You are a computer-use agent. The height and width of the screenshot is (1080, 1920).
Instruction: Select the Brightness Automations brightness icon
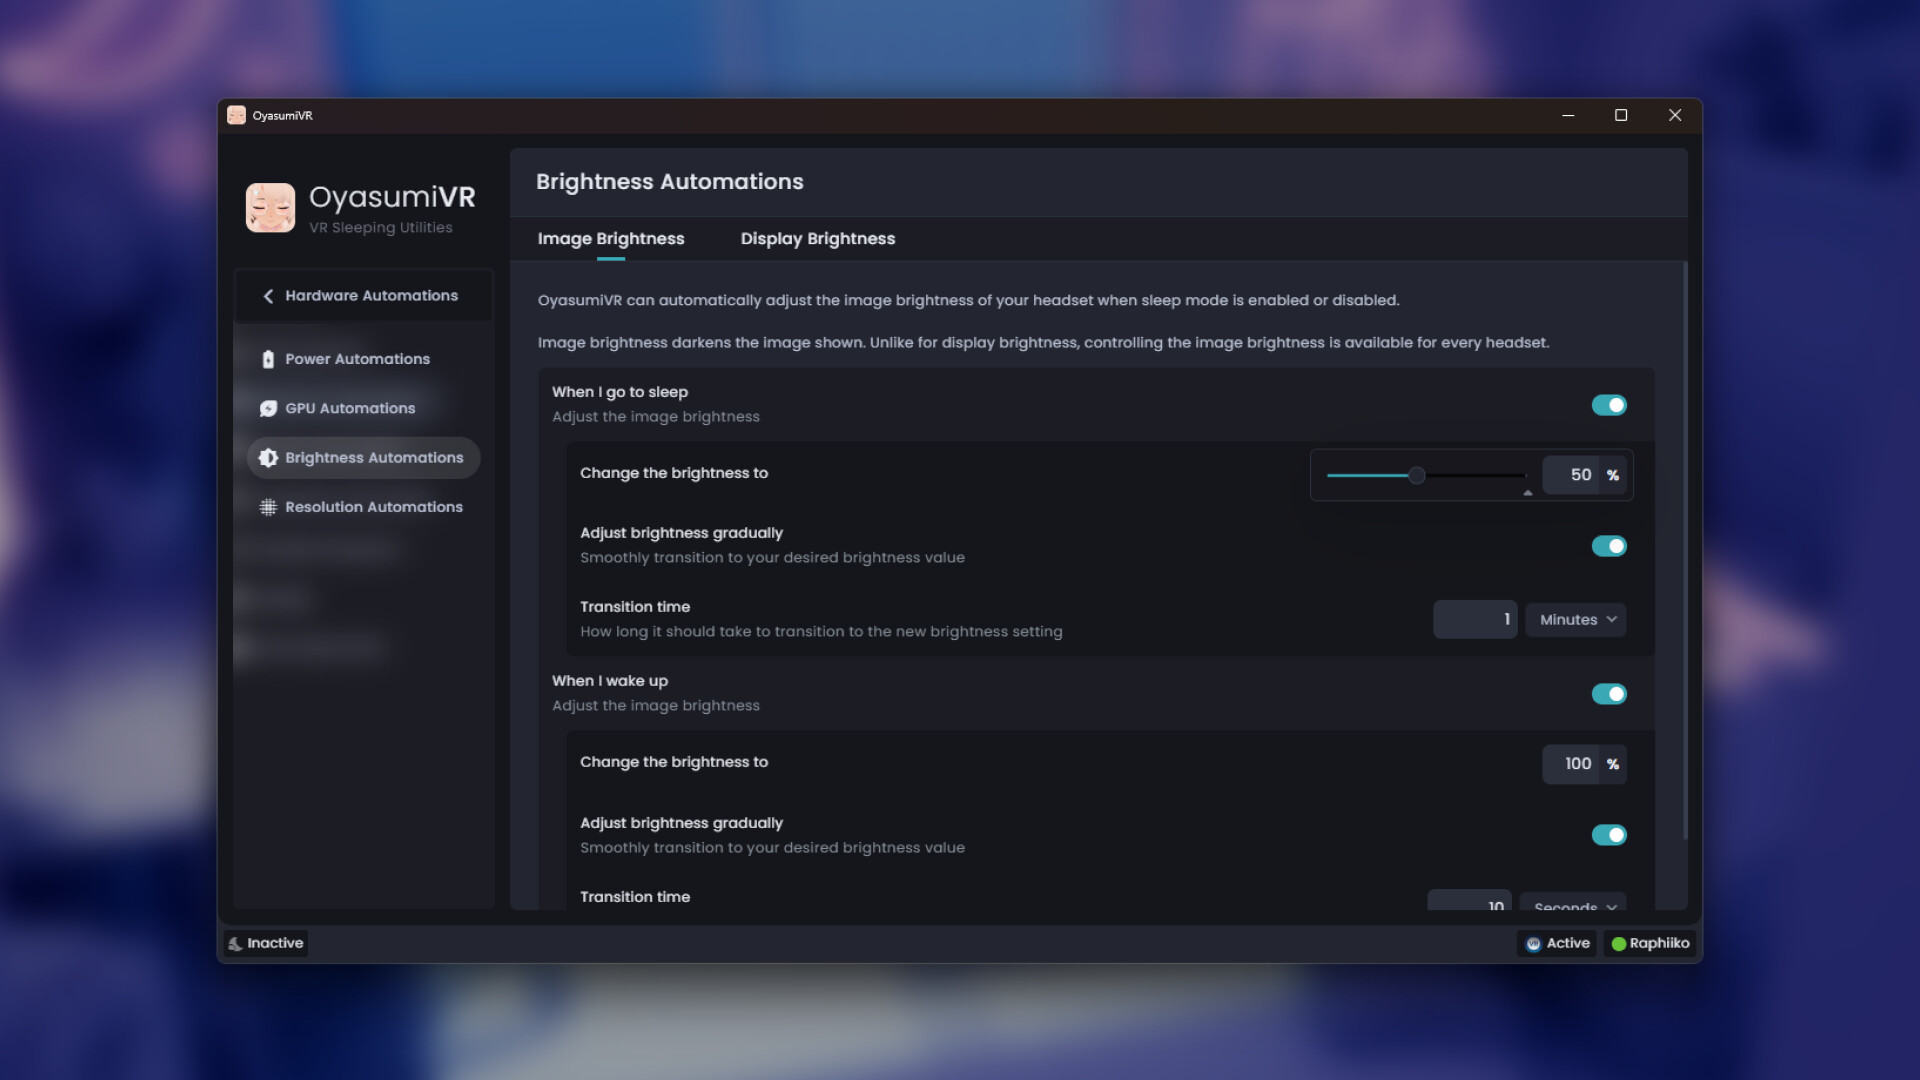tap(266, 457)
